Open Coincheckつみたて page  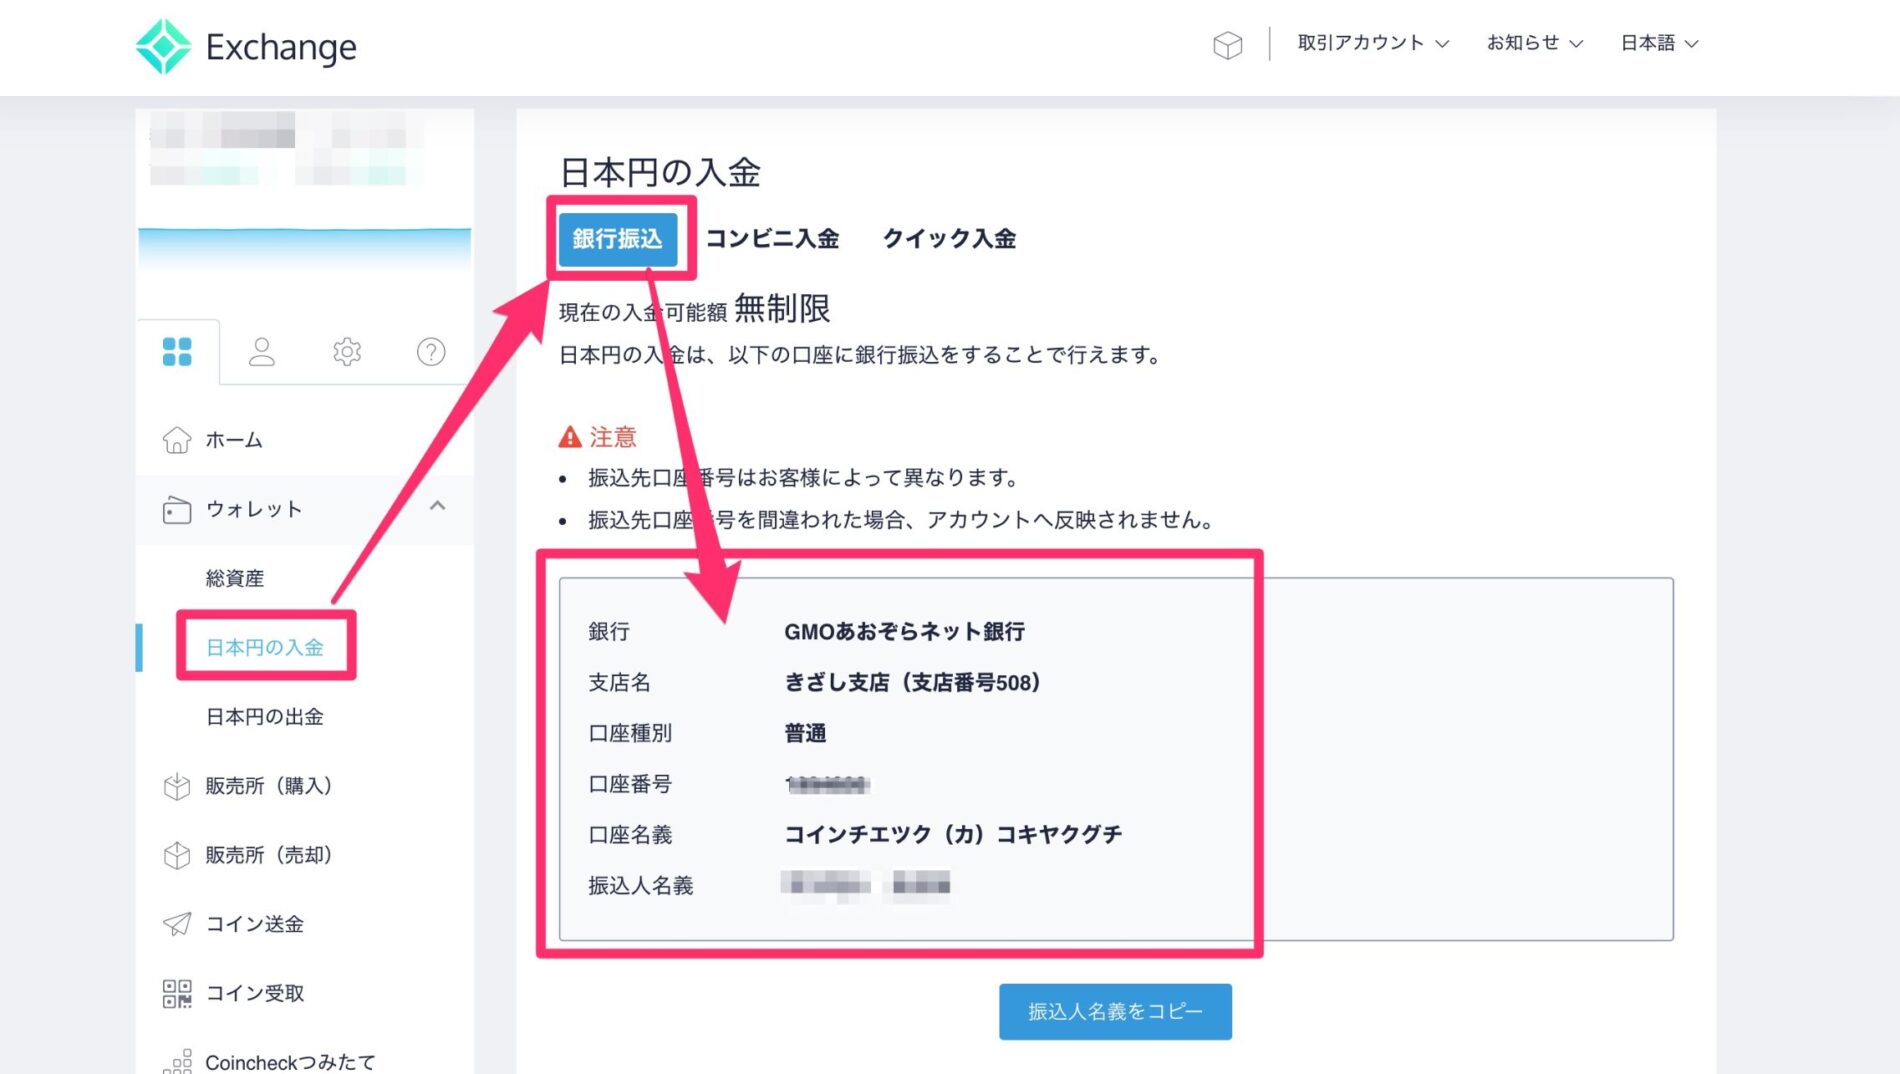coord(291,1062)
